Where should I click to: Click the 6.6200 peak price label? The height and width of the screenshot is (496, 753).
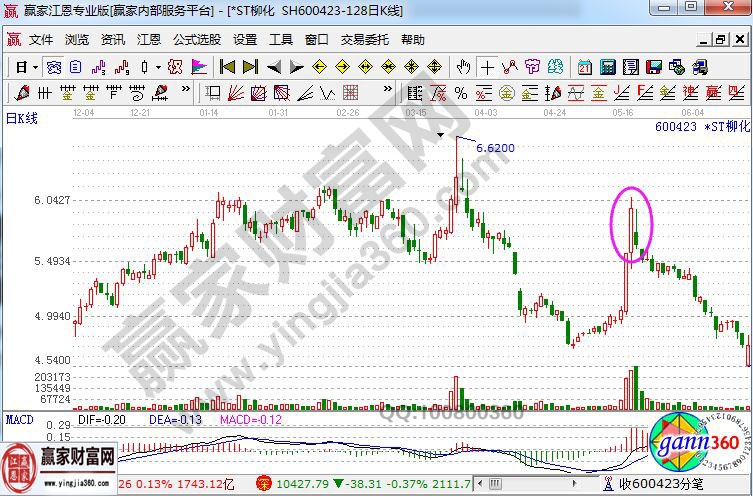[495, 147]
